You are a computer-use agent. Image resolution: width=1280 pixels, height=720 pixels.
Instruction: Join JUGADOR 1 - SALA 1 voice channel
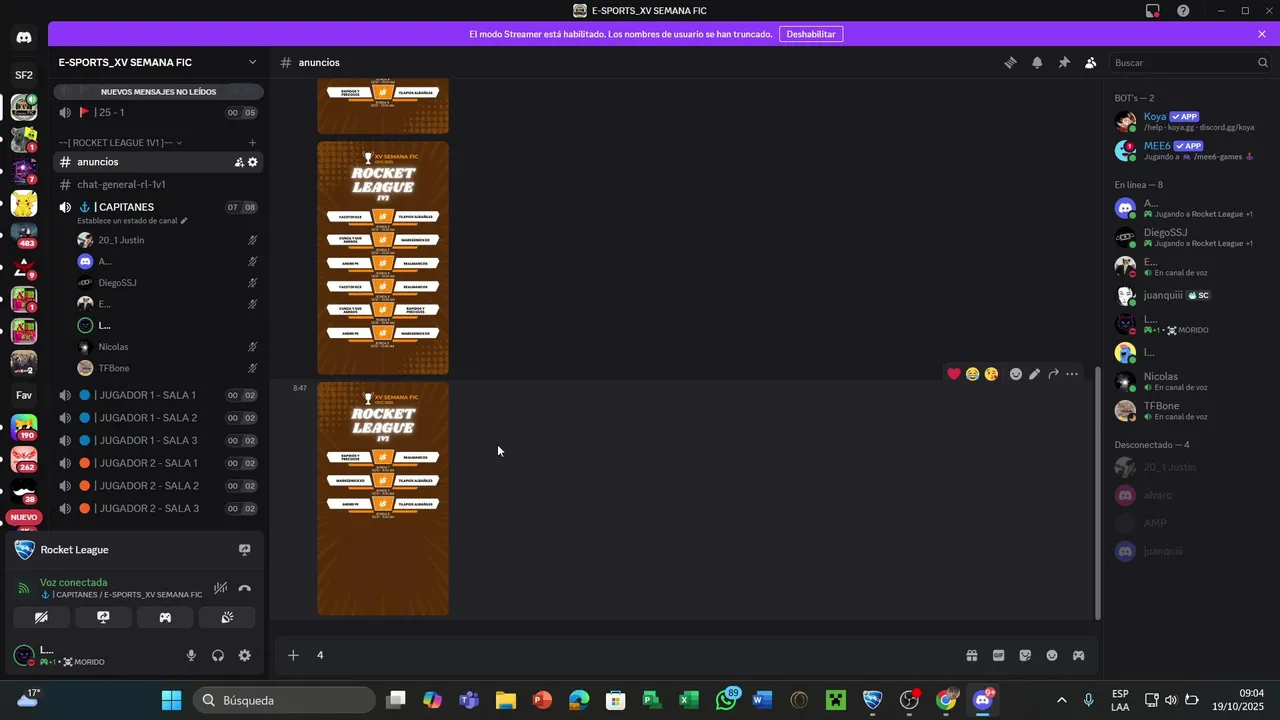[x=157, y=395]
